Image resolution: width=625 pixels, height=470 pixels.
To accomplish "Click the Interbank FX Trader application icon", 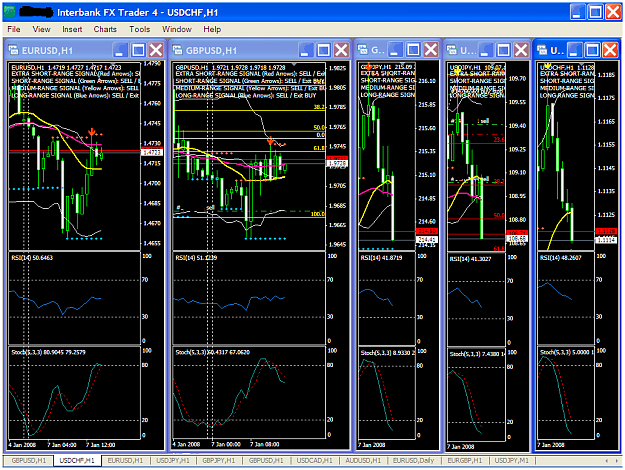I will click(10, 12).
